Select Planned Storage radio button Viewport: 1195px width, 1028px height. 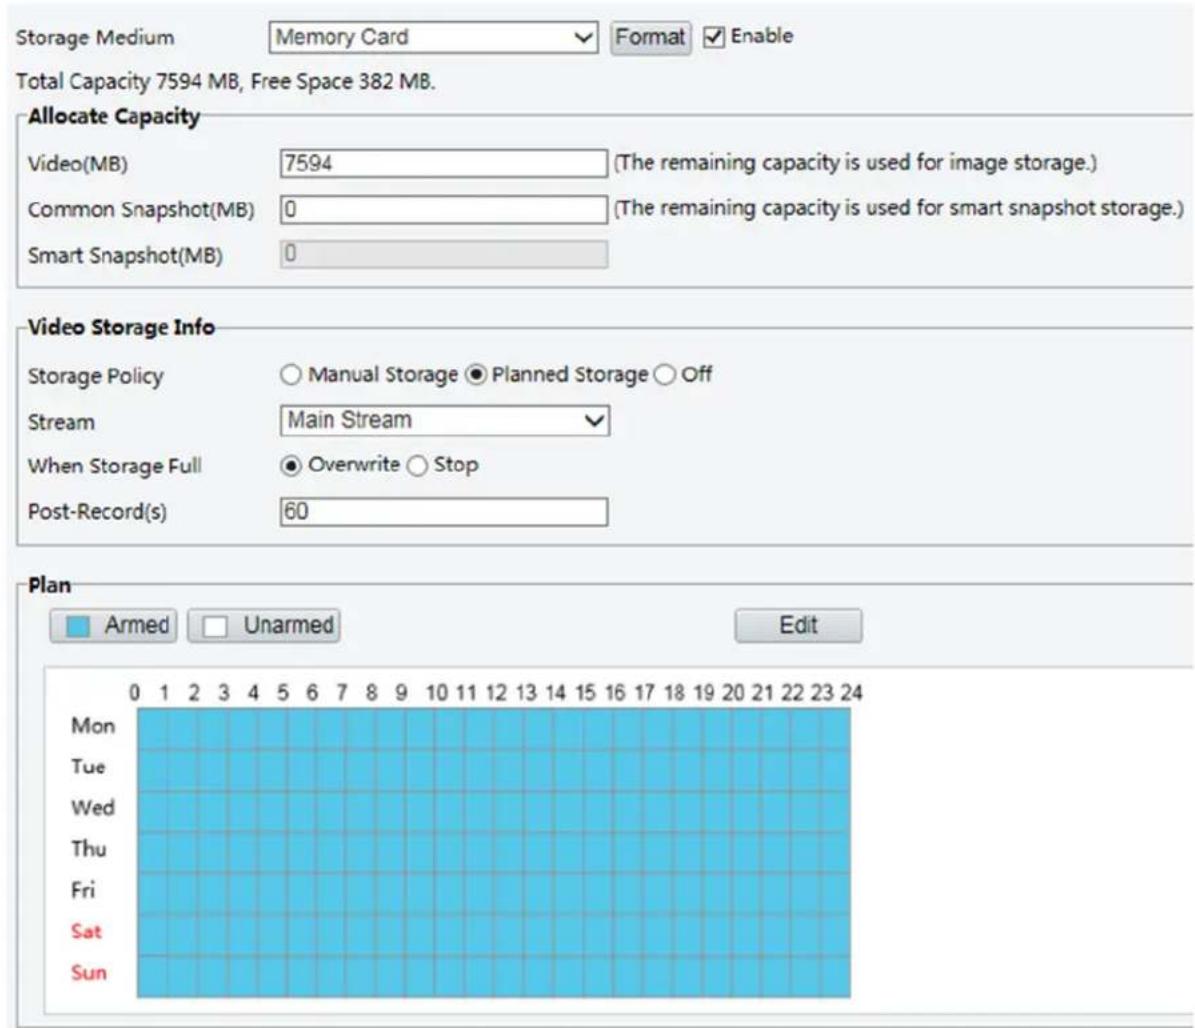[476, 375]
